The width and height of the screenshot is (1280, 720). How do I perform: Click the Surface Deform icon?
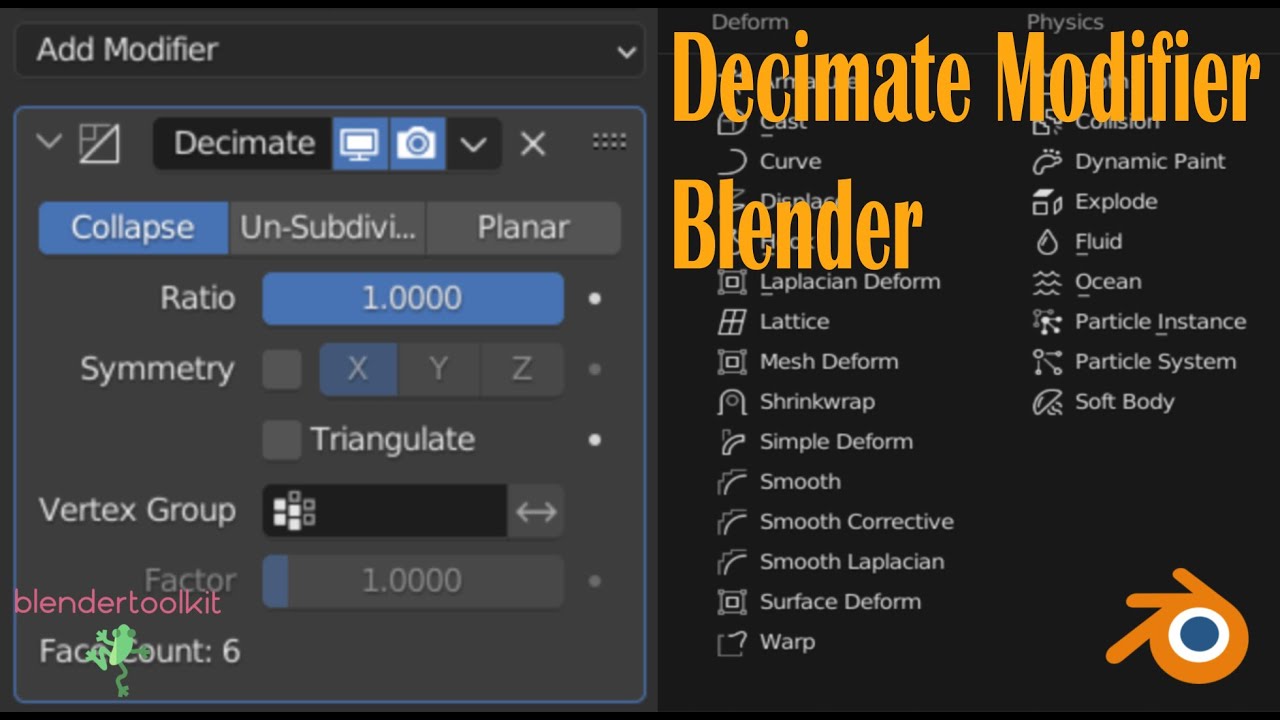tap(733, 602)
